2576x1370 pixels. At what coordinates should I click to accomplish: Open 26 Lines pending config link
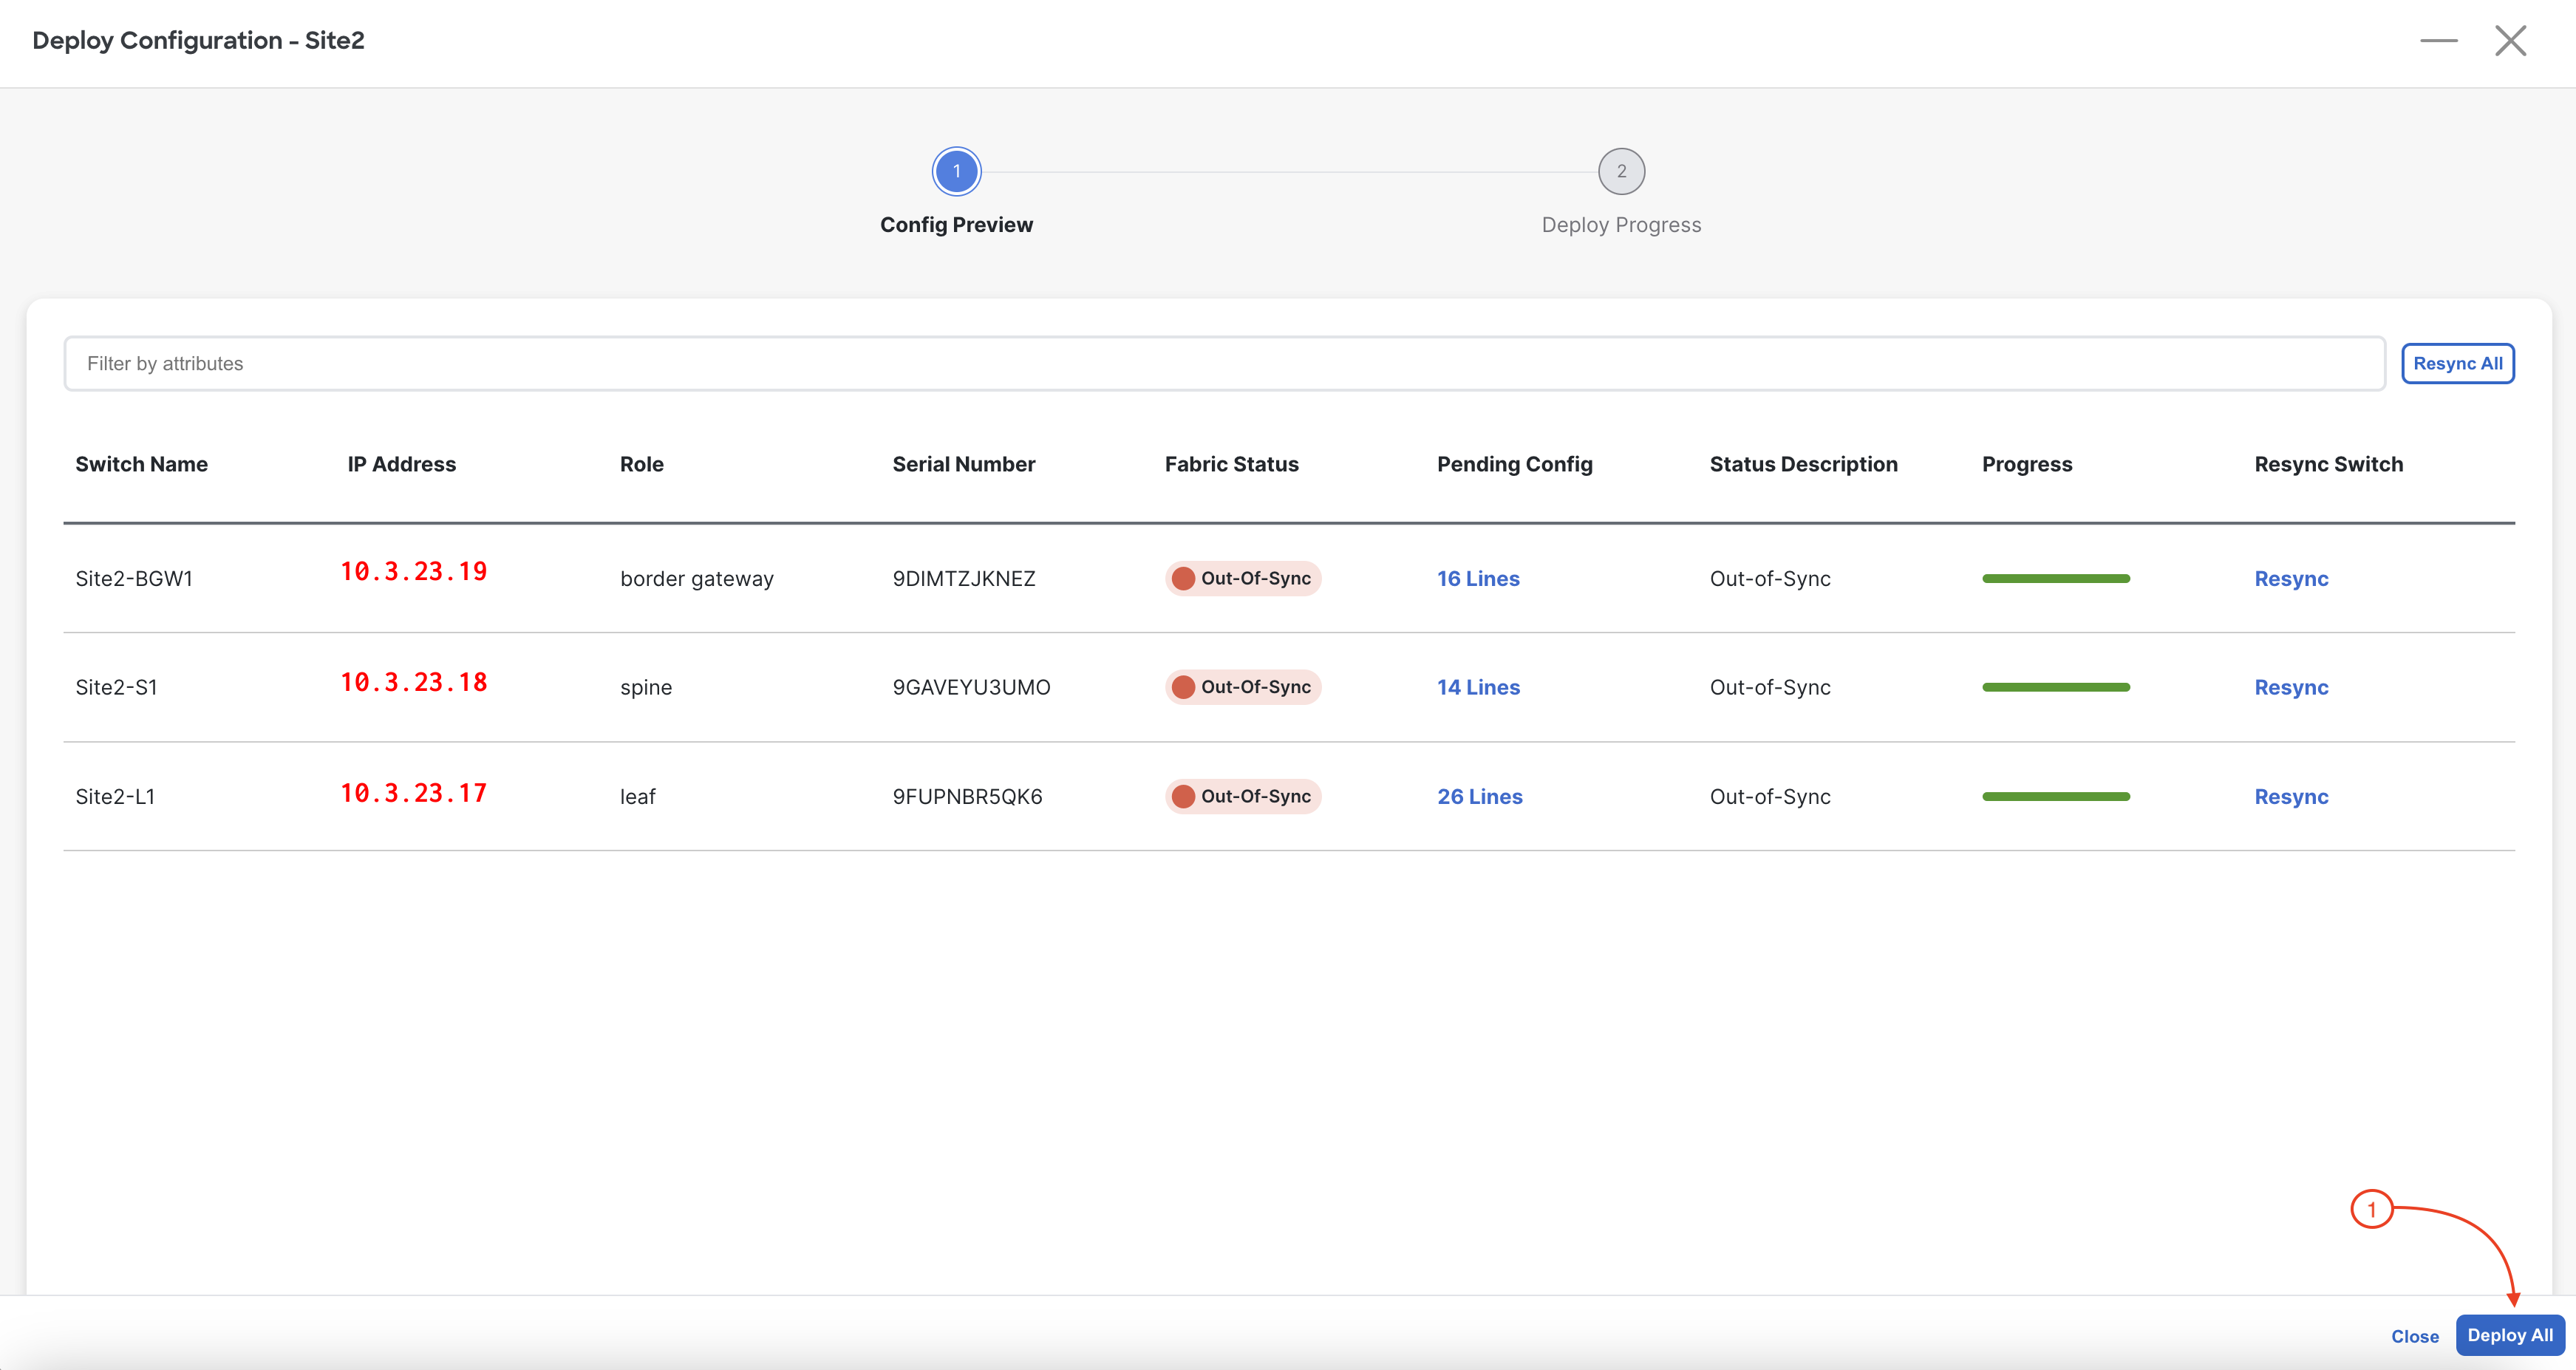[x=1479, y=796]
